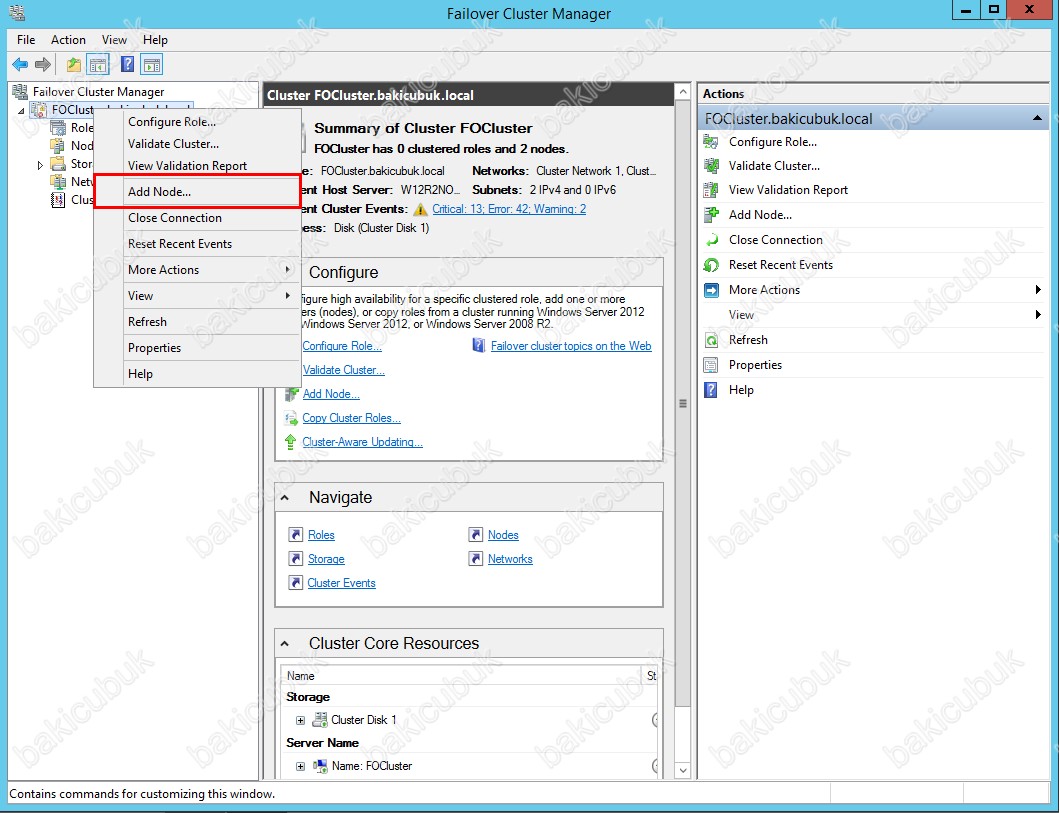Image resolution: width=1059 pixels, height=813 pixels.
Task: Click the Back arrow in the toolbar
Action: 20,65
